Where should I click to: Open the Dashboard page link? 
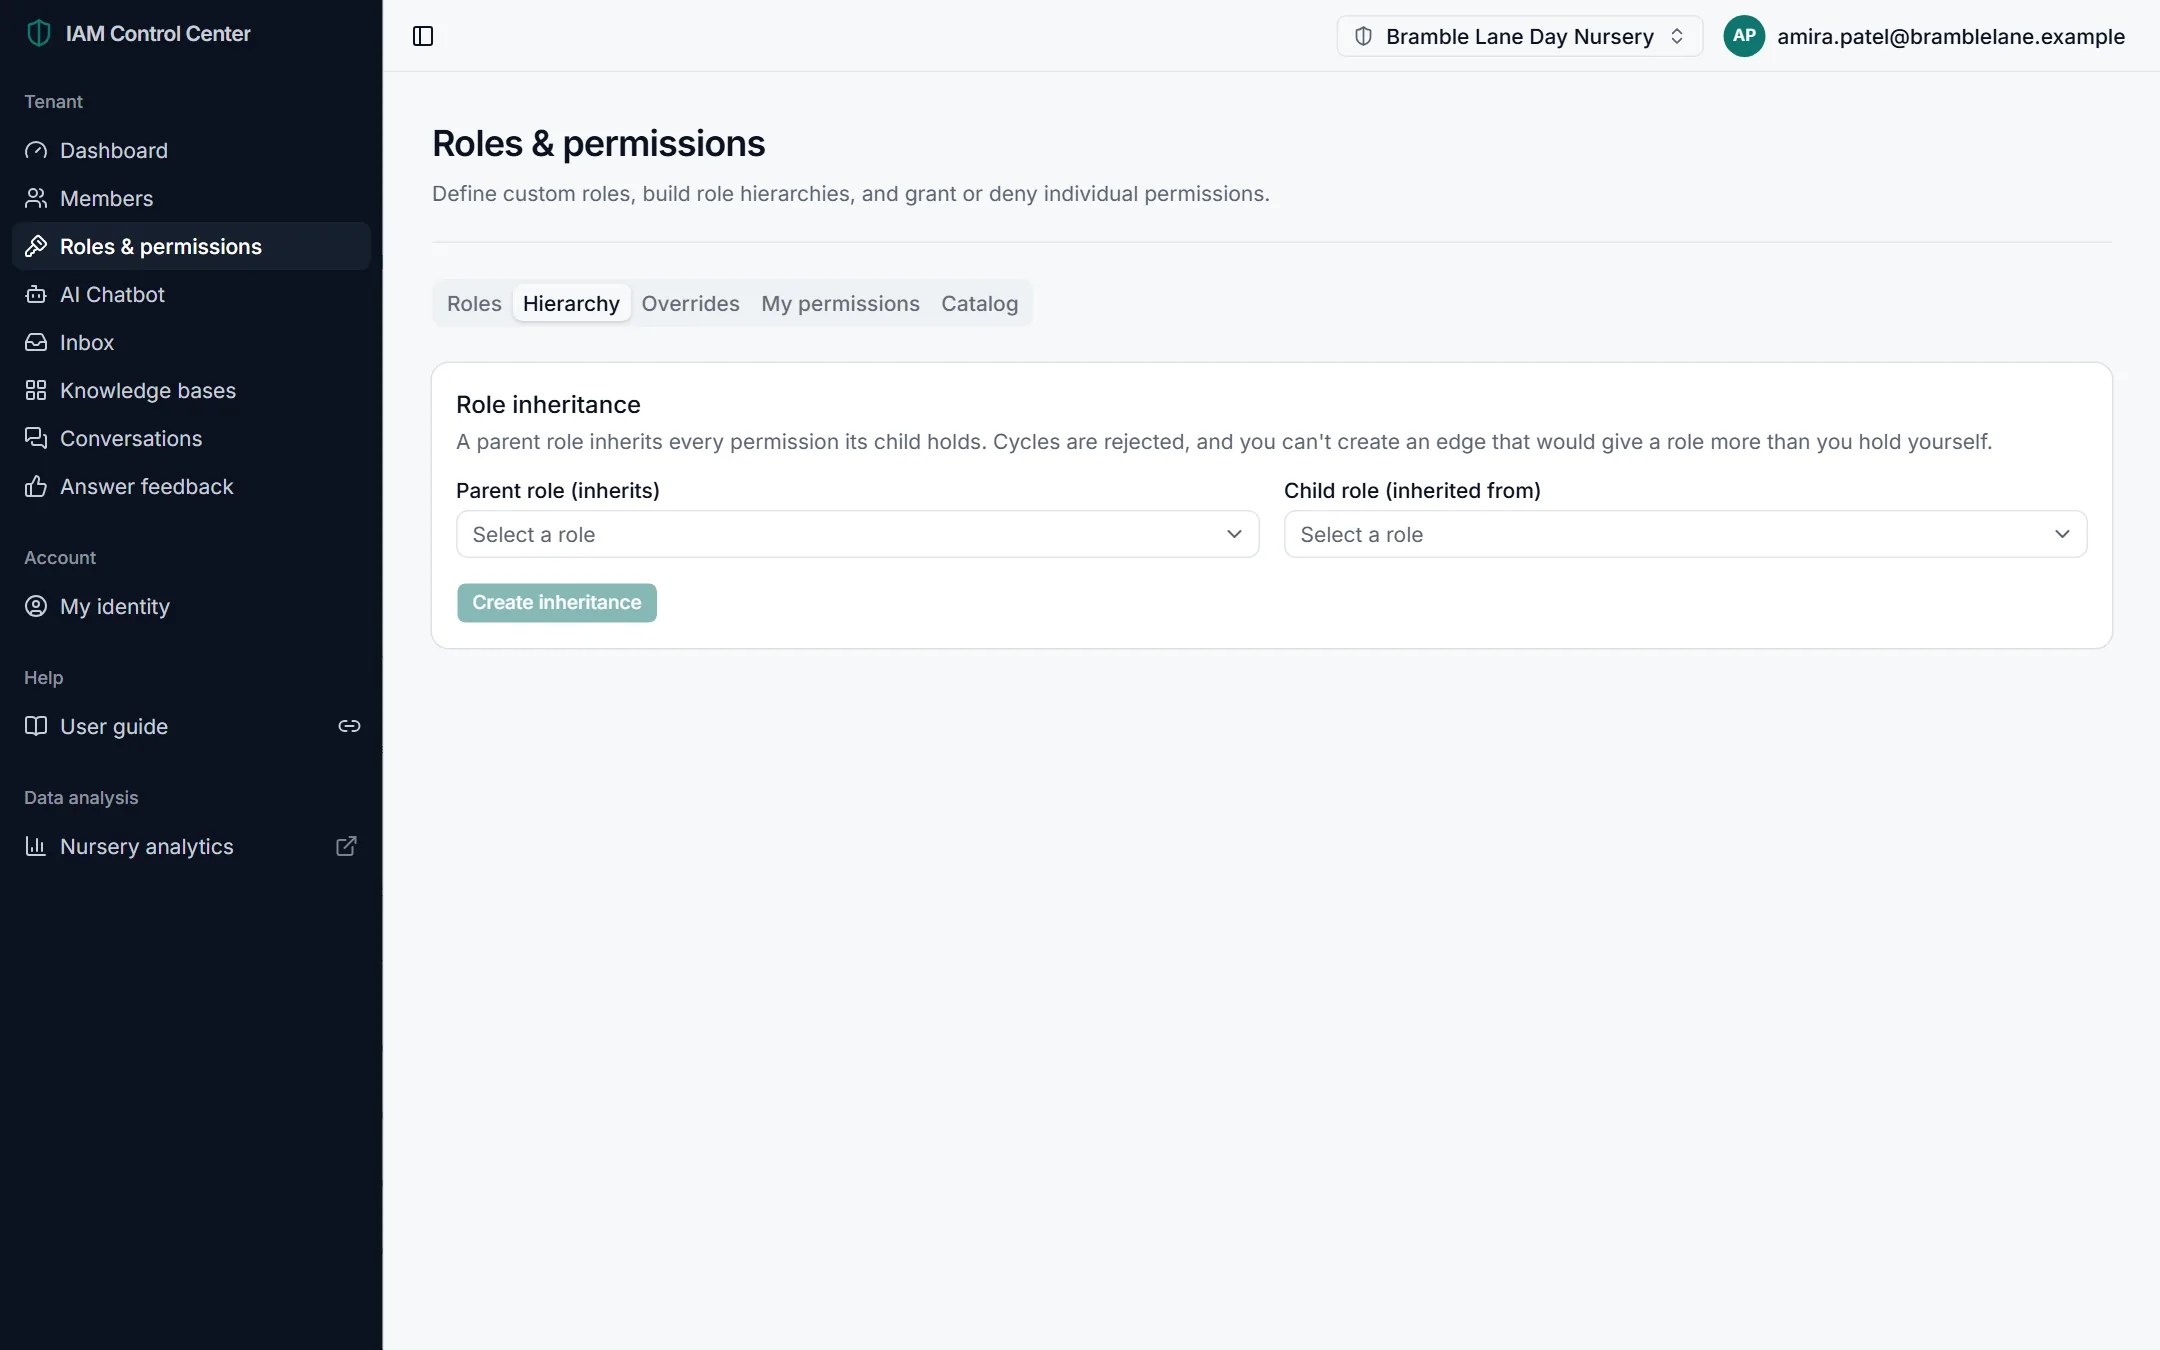point(191,150)
